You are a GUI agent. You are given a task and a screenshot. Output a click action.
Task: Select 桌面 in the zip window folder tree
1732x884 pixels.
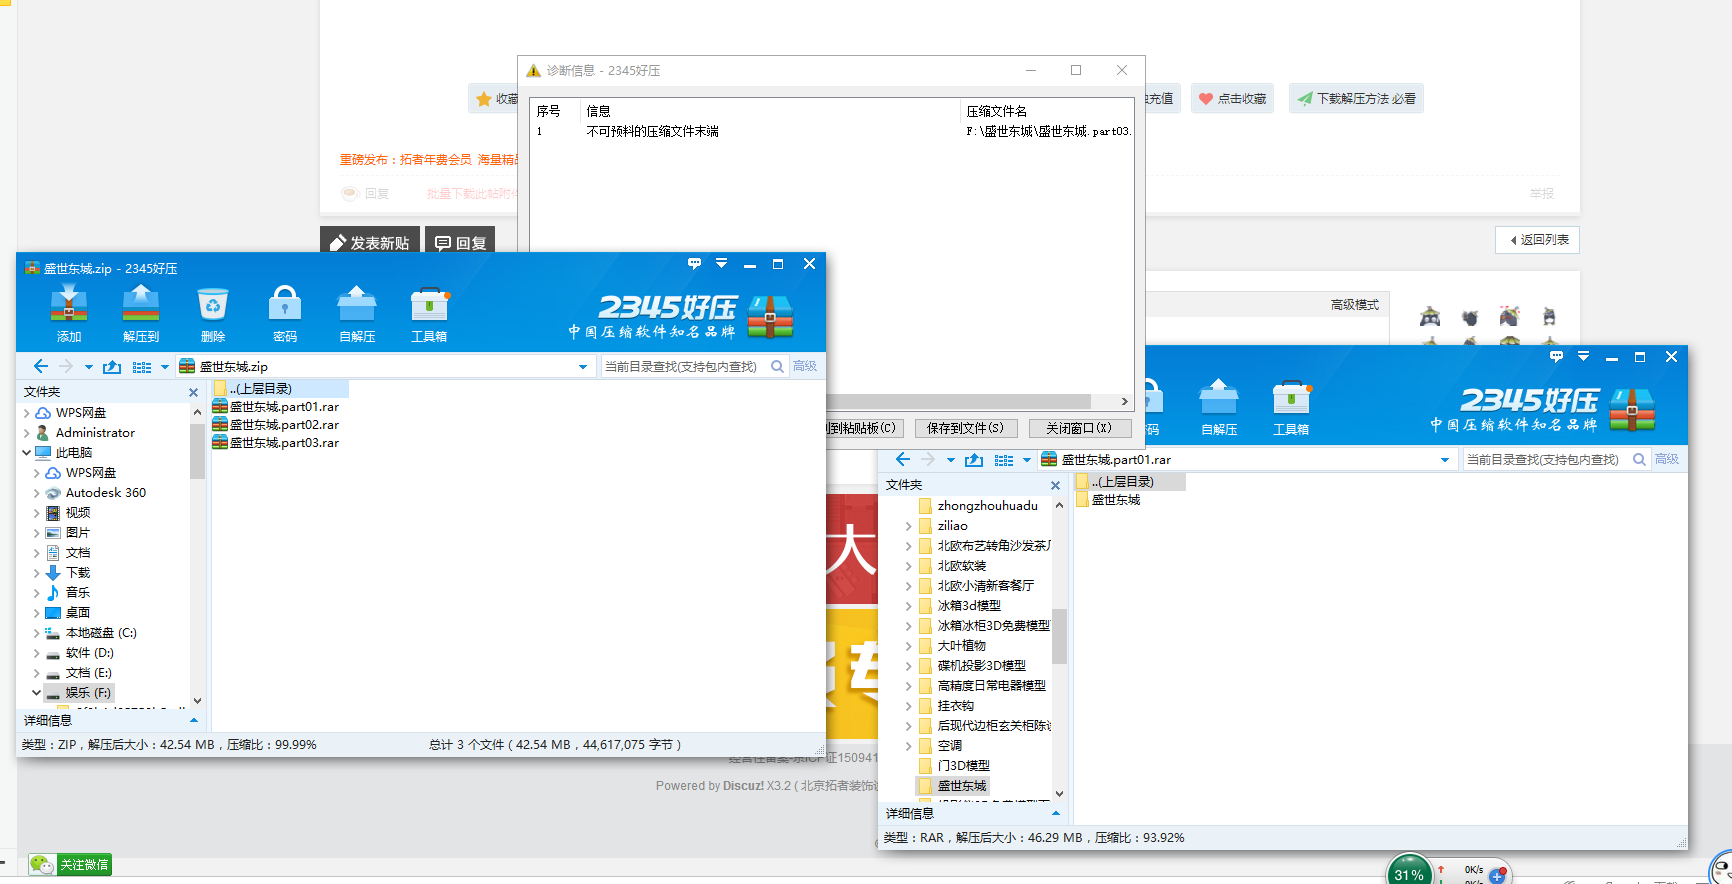78,613
